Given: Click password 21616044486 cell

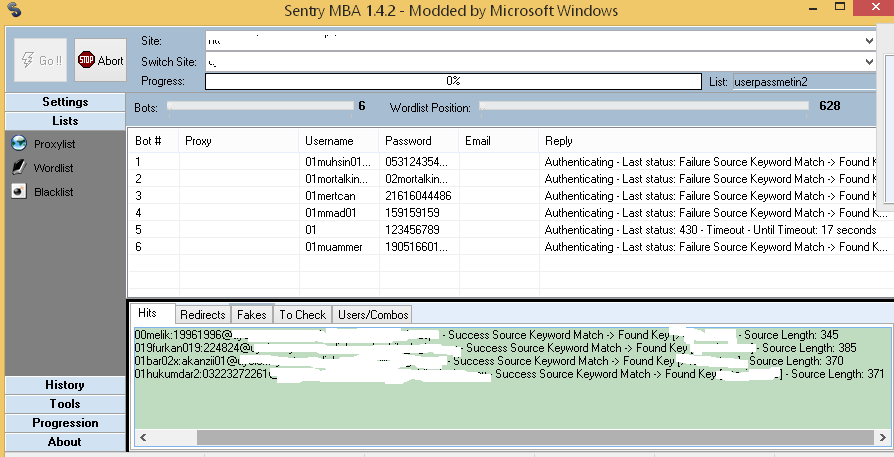Looking at the screenshot, I should coord(418,196).
